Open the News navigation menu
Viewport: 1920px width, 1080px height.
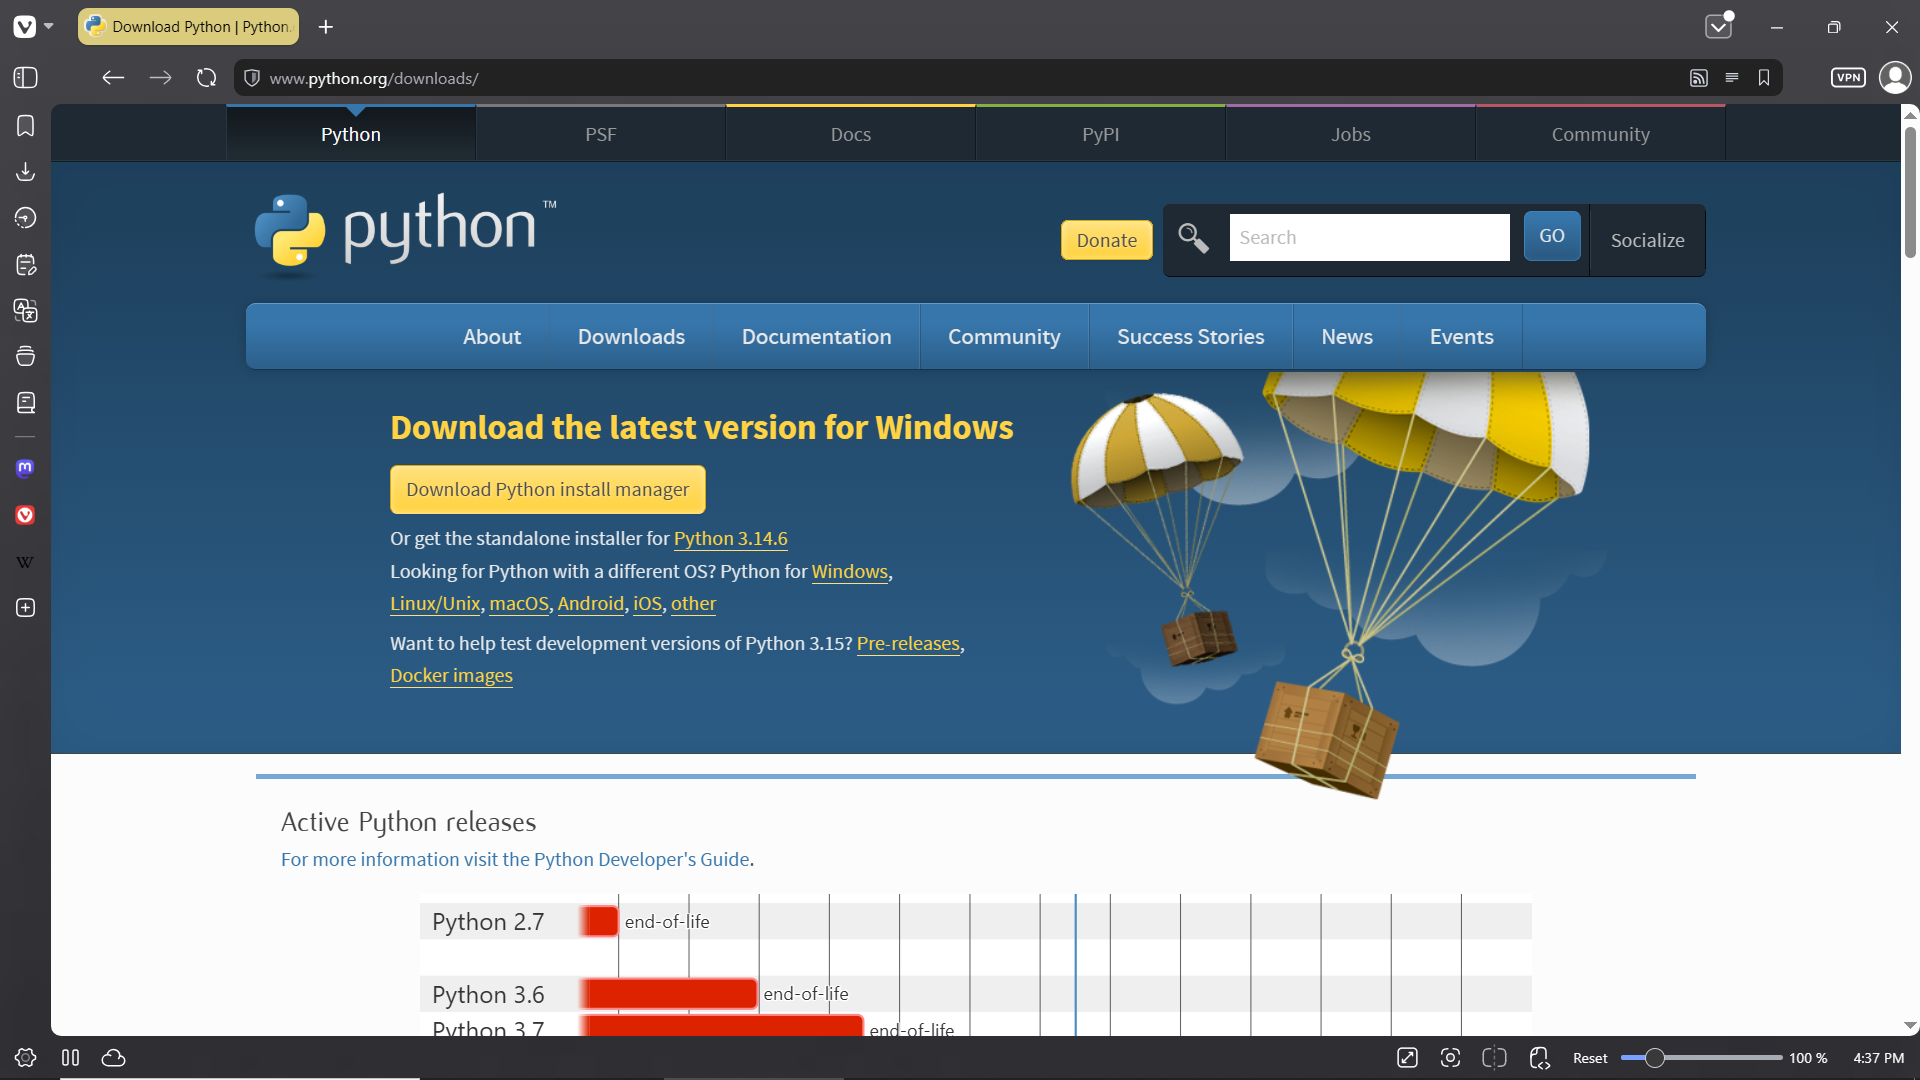tap(1347, 337)
